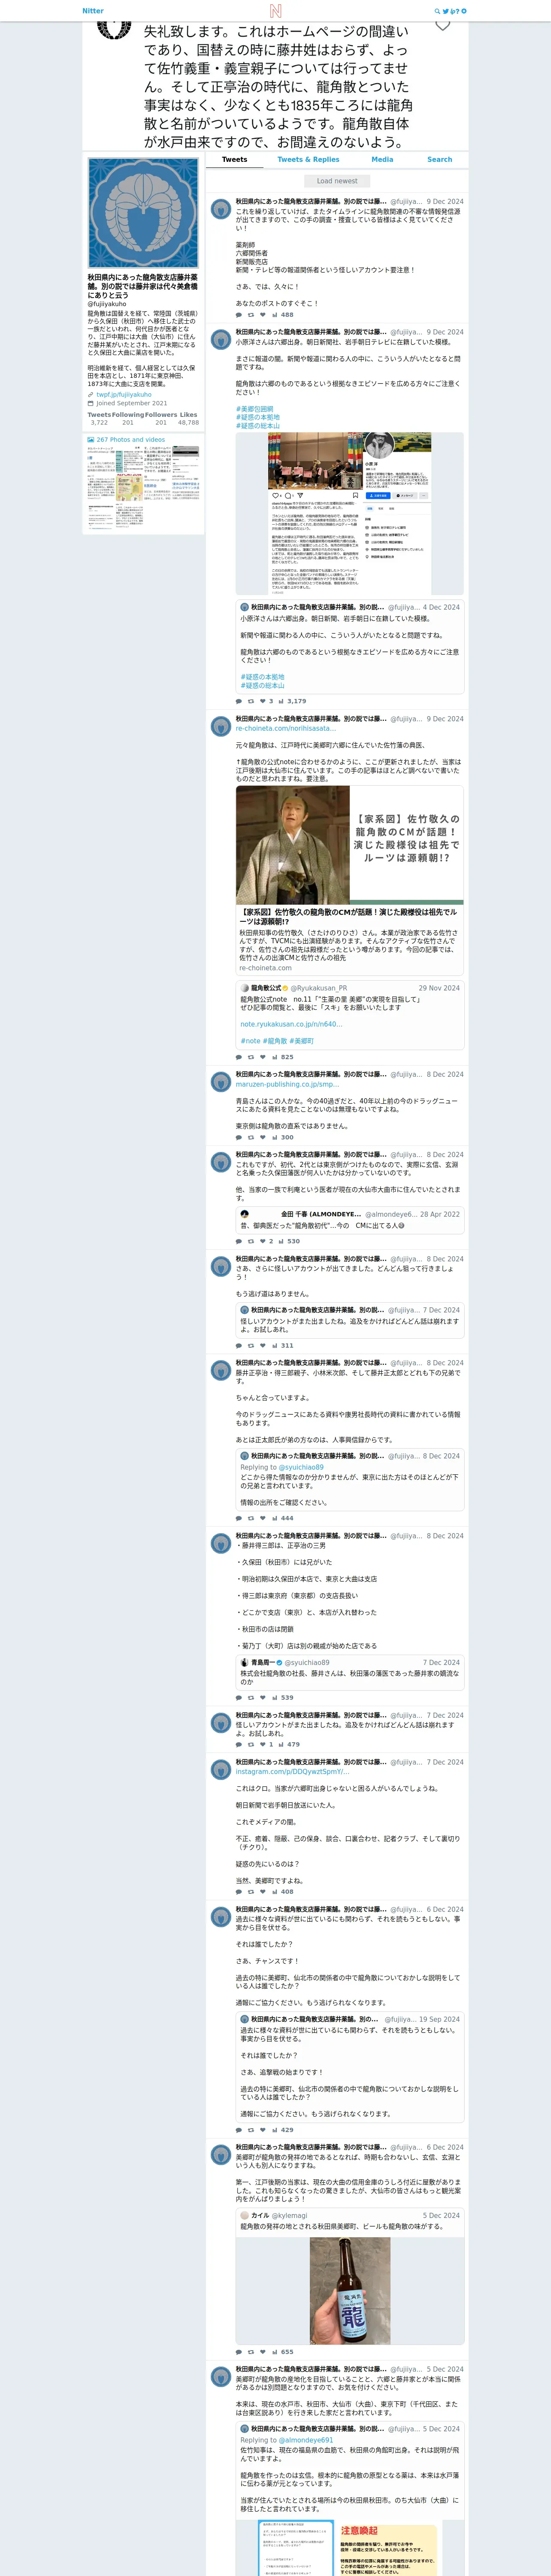Viewport: 551px width, 2576px height.
Task: Click the 3,179 views stat icon
Action: coord(282,701)
